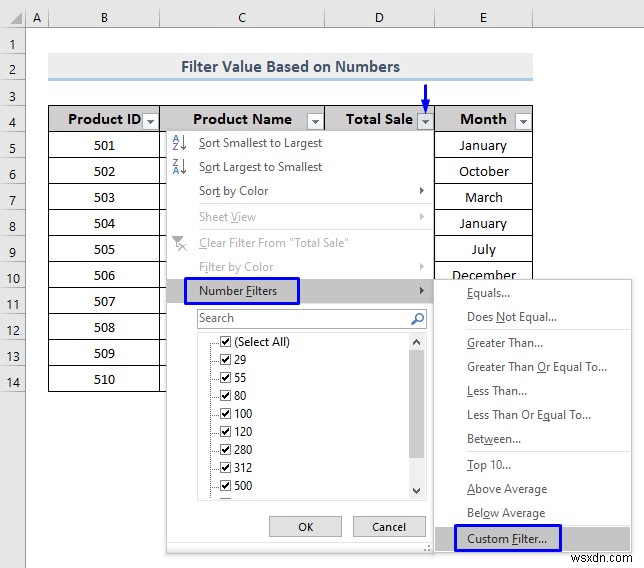Select column A header
The height and width of the screenshot is (568, 644).
coord(37,18)
